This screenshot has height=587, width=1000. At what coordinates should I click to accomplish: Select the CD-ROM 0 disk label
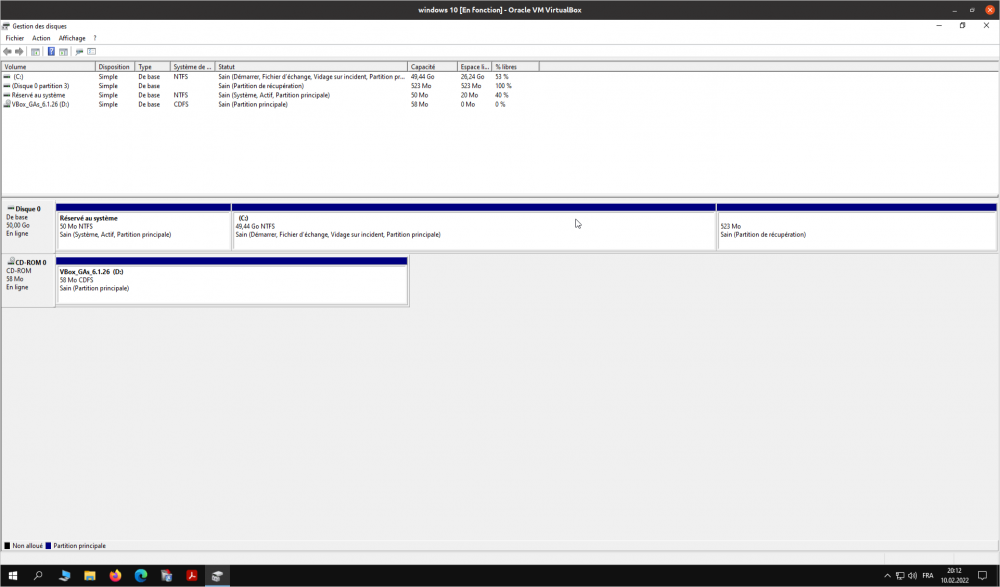(28, 280)
